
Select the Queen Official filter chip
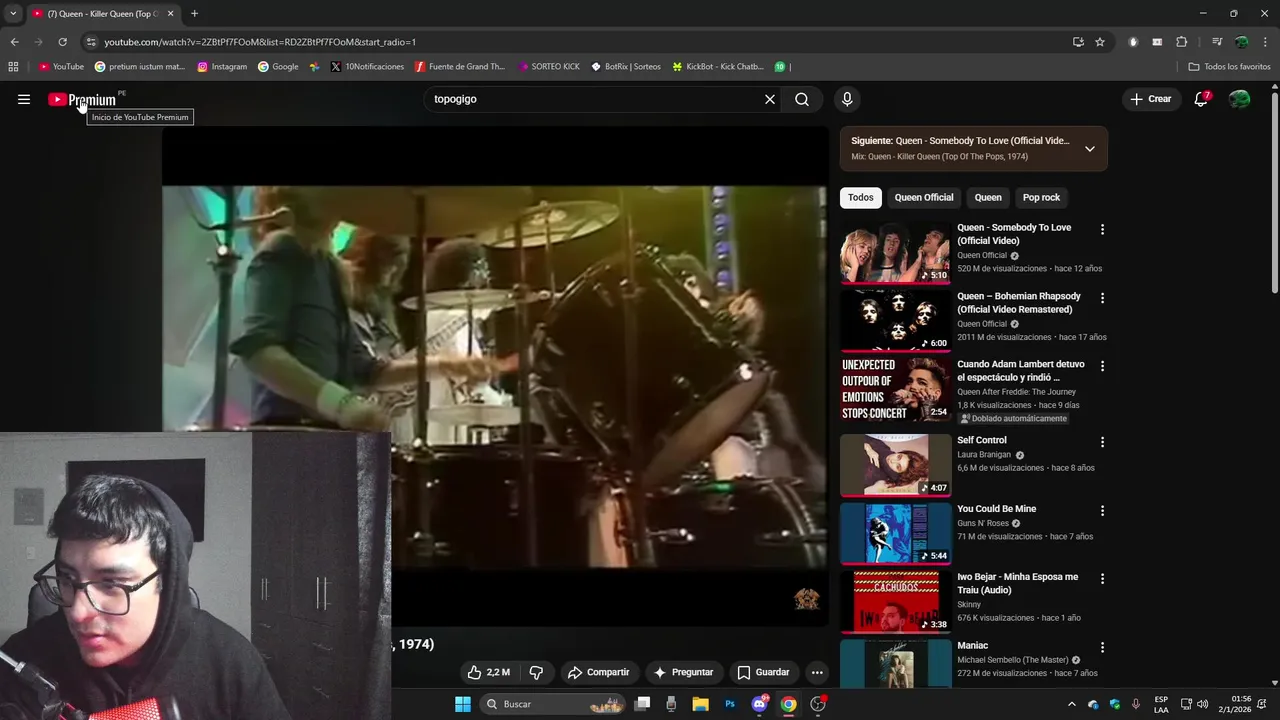pyautogui.click(x=924, y=197)
